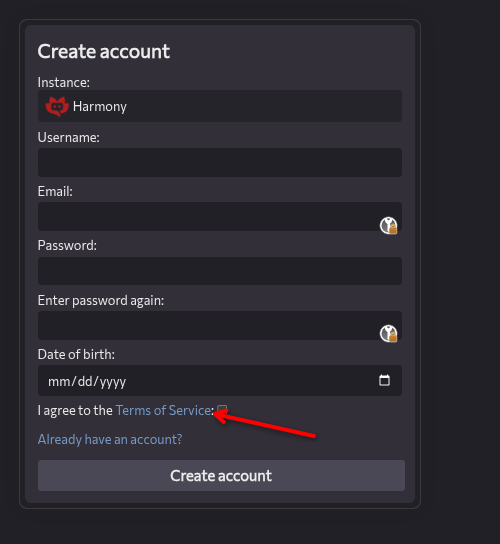Follow the Already have an account link
This screenshot has width=500, height=544.
[x=110, y=440]
